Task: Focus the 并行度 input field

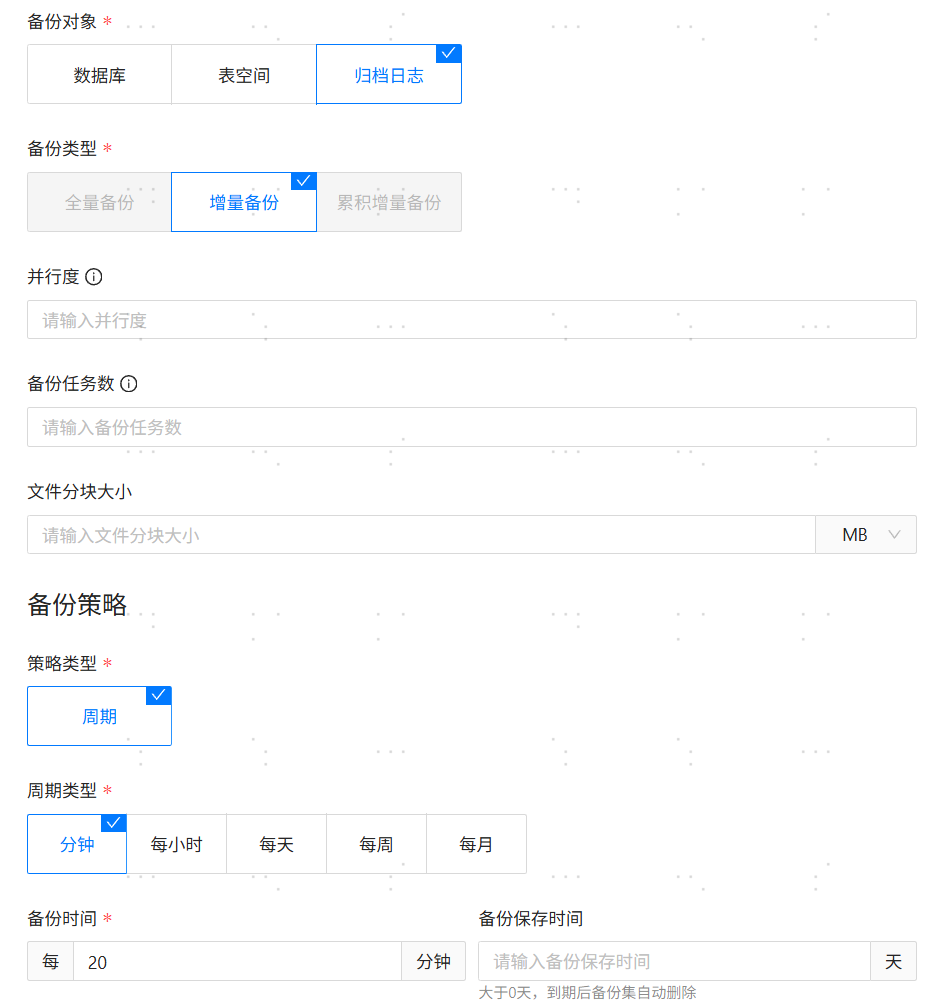Action: pos(471,320)
